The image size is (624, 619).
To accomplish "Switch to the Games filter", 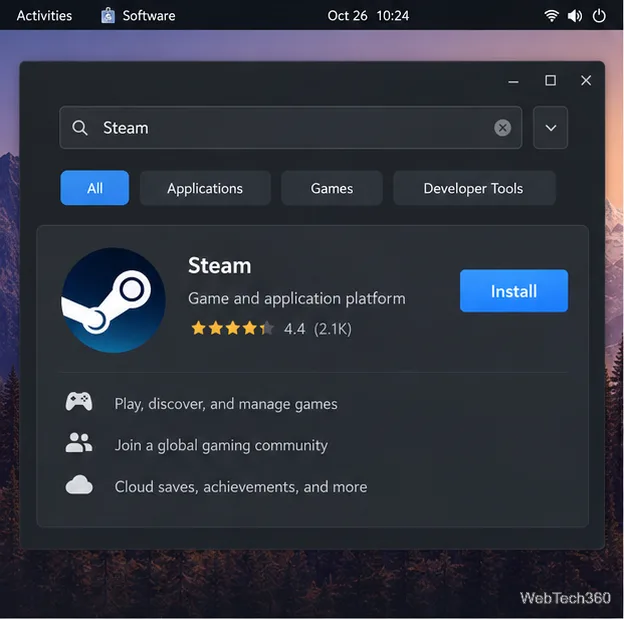I will coord(332,188).
